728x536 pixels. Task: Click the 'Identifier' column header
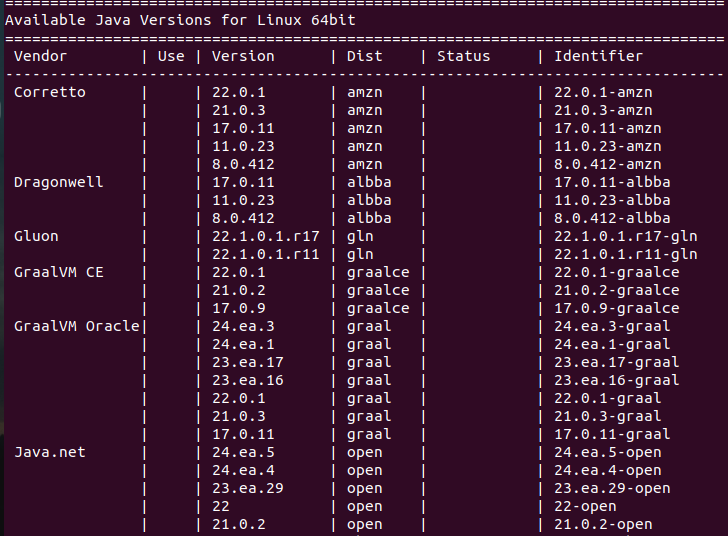click(598, 56)
